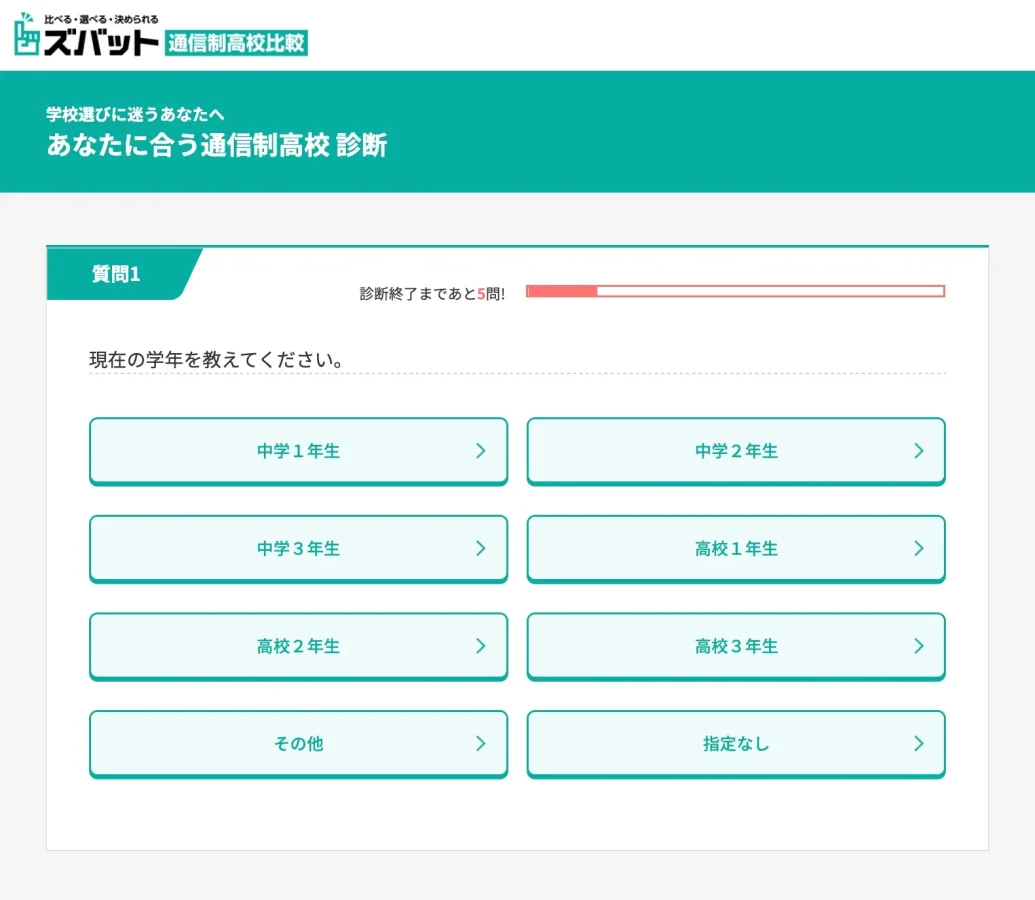This screenshot has height=900, width=1035.
Task: Click the chevron arrow on 指定なし
Action: [x=919, y=743]
